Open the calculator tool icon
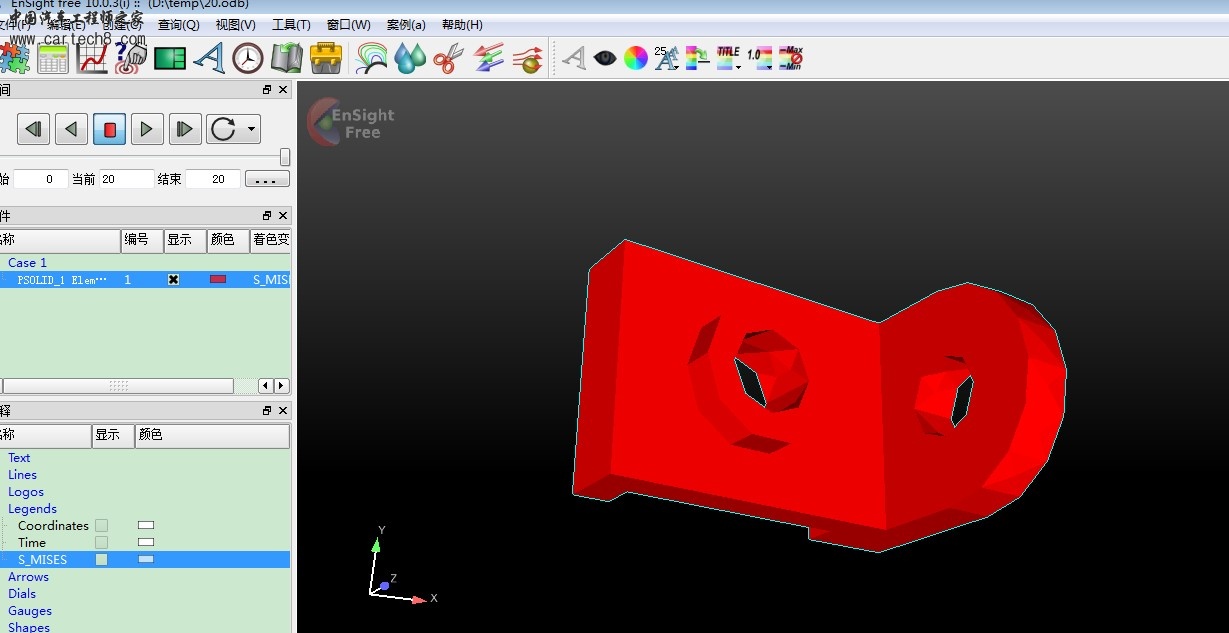The height and width of the screenshot is (633, 1229). click(53, 59)
